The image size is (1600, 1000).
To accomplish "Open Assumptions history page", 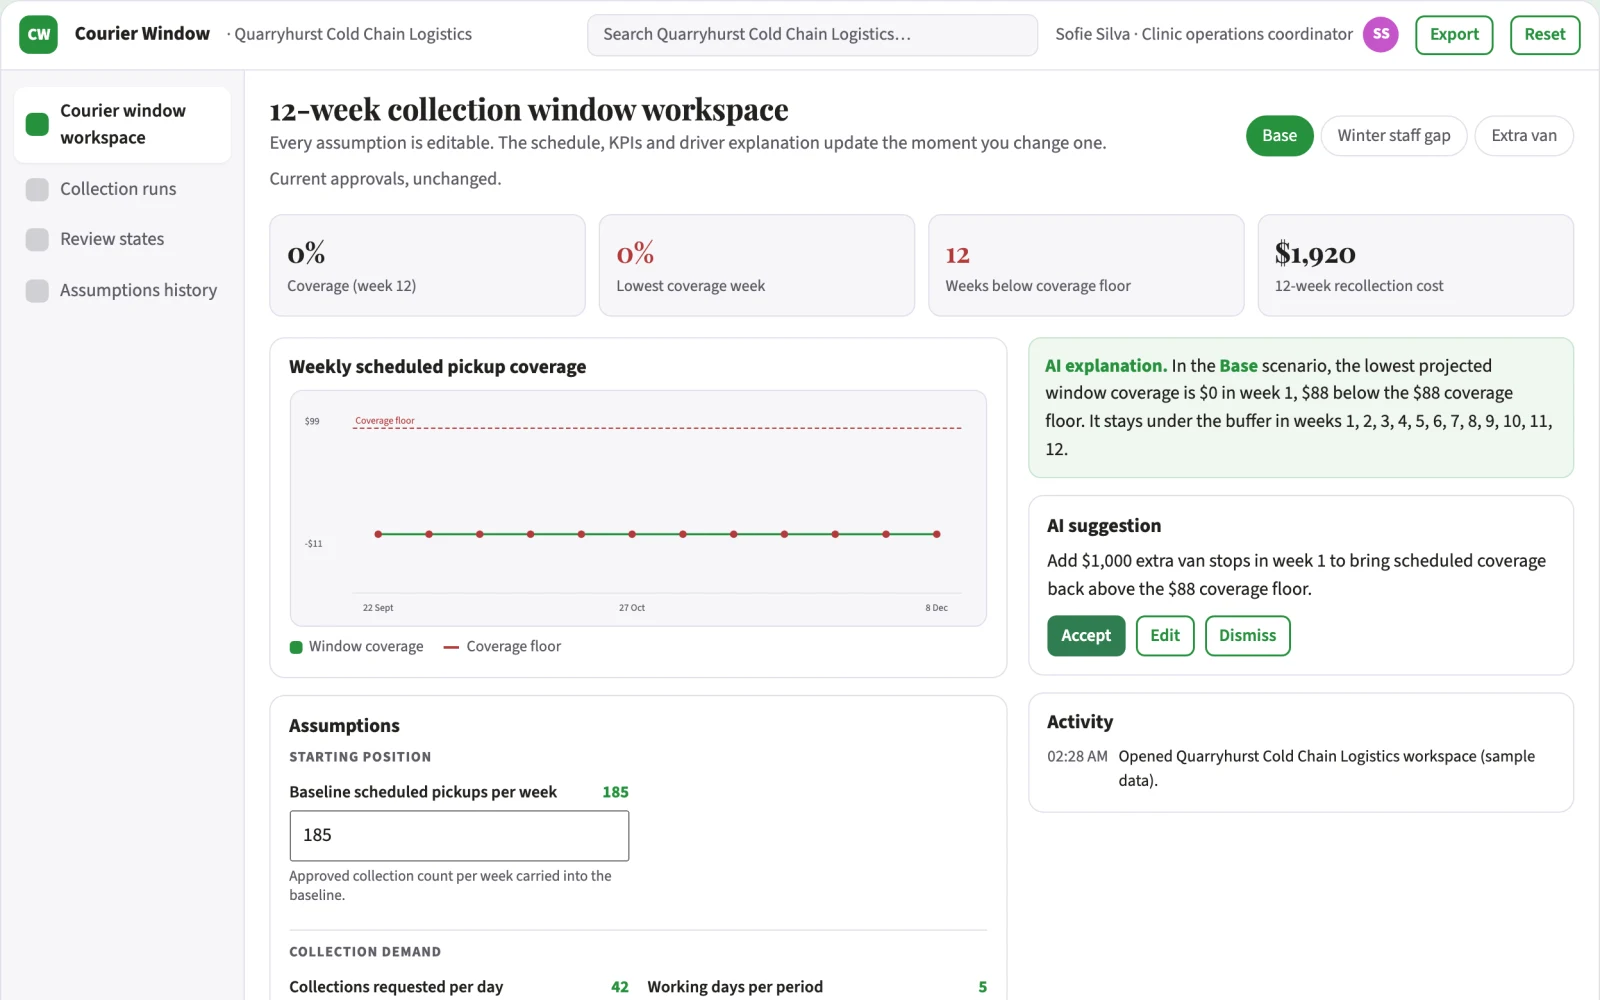I will pos(121,290).
